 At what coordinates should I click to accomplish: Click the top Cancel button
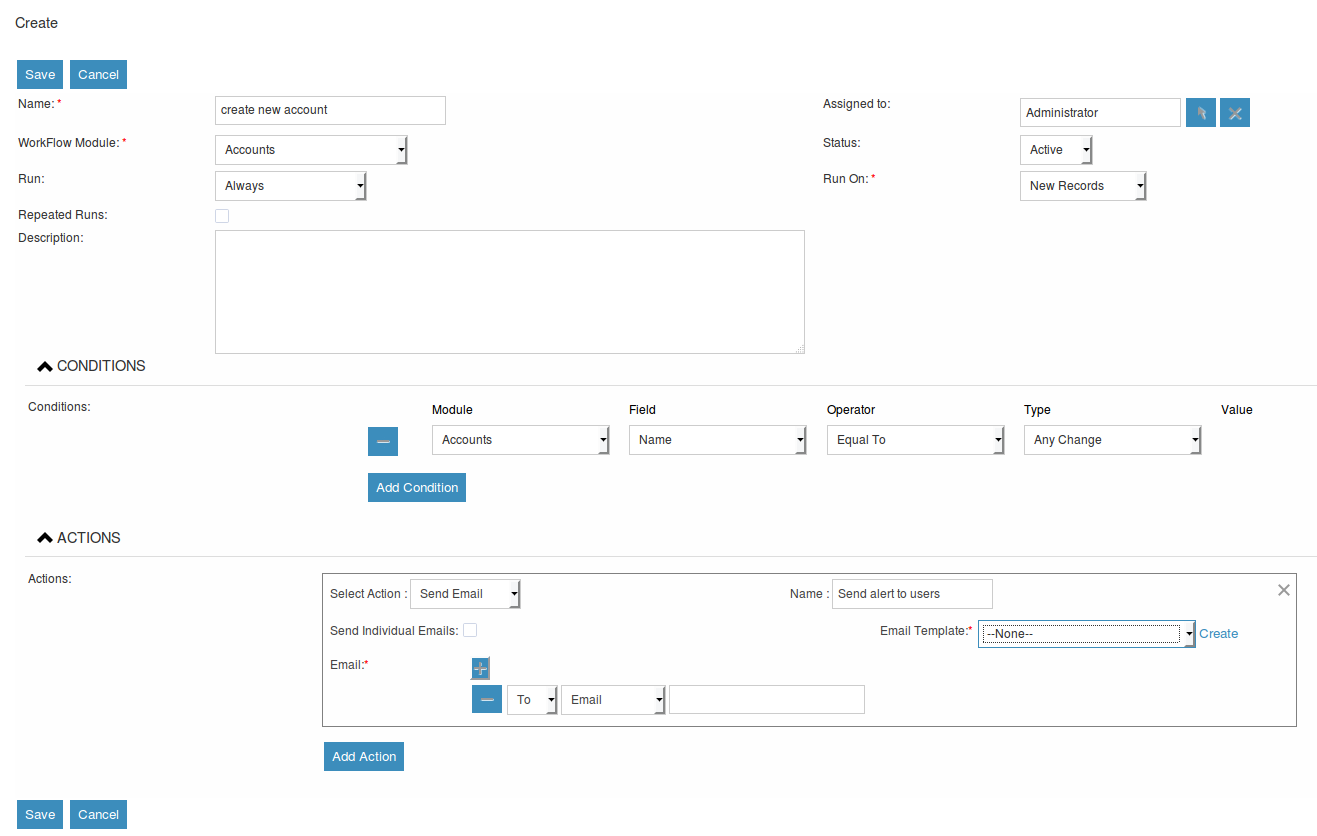pos(98,74)
